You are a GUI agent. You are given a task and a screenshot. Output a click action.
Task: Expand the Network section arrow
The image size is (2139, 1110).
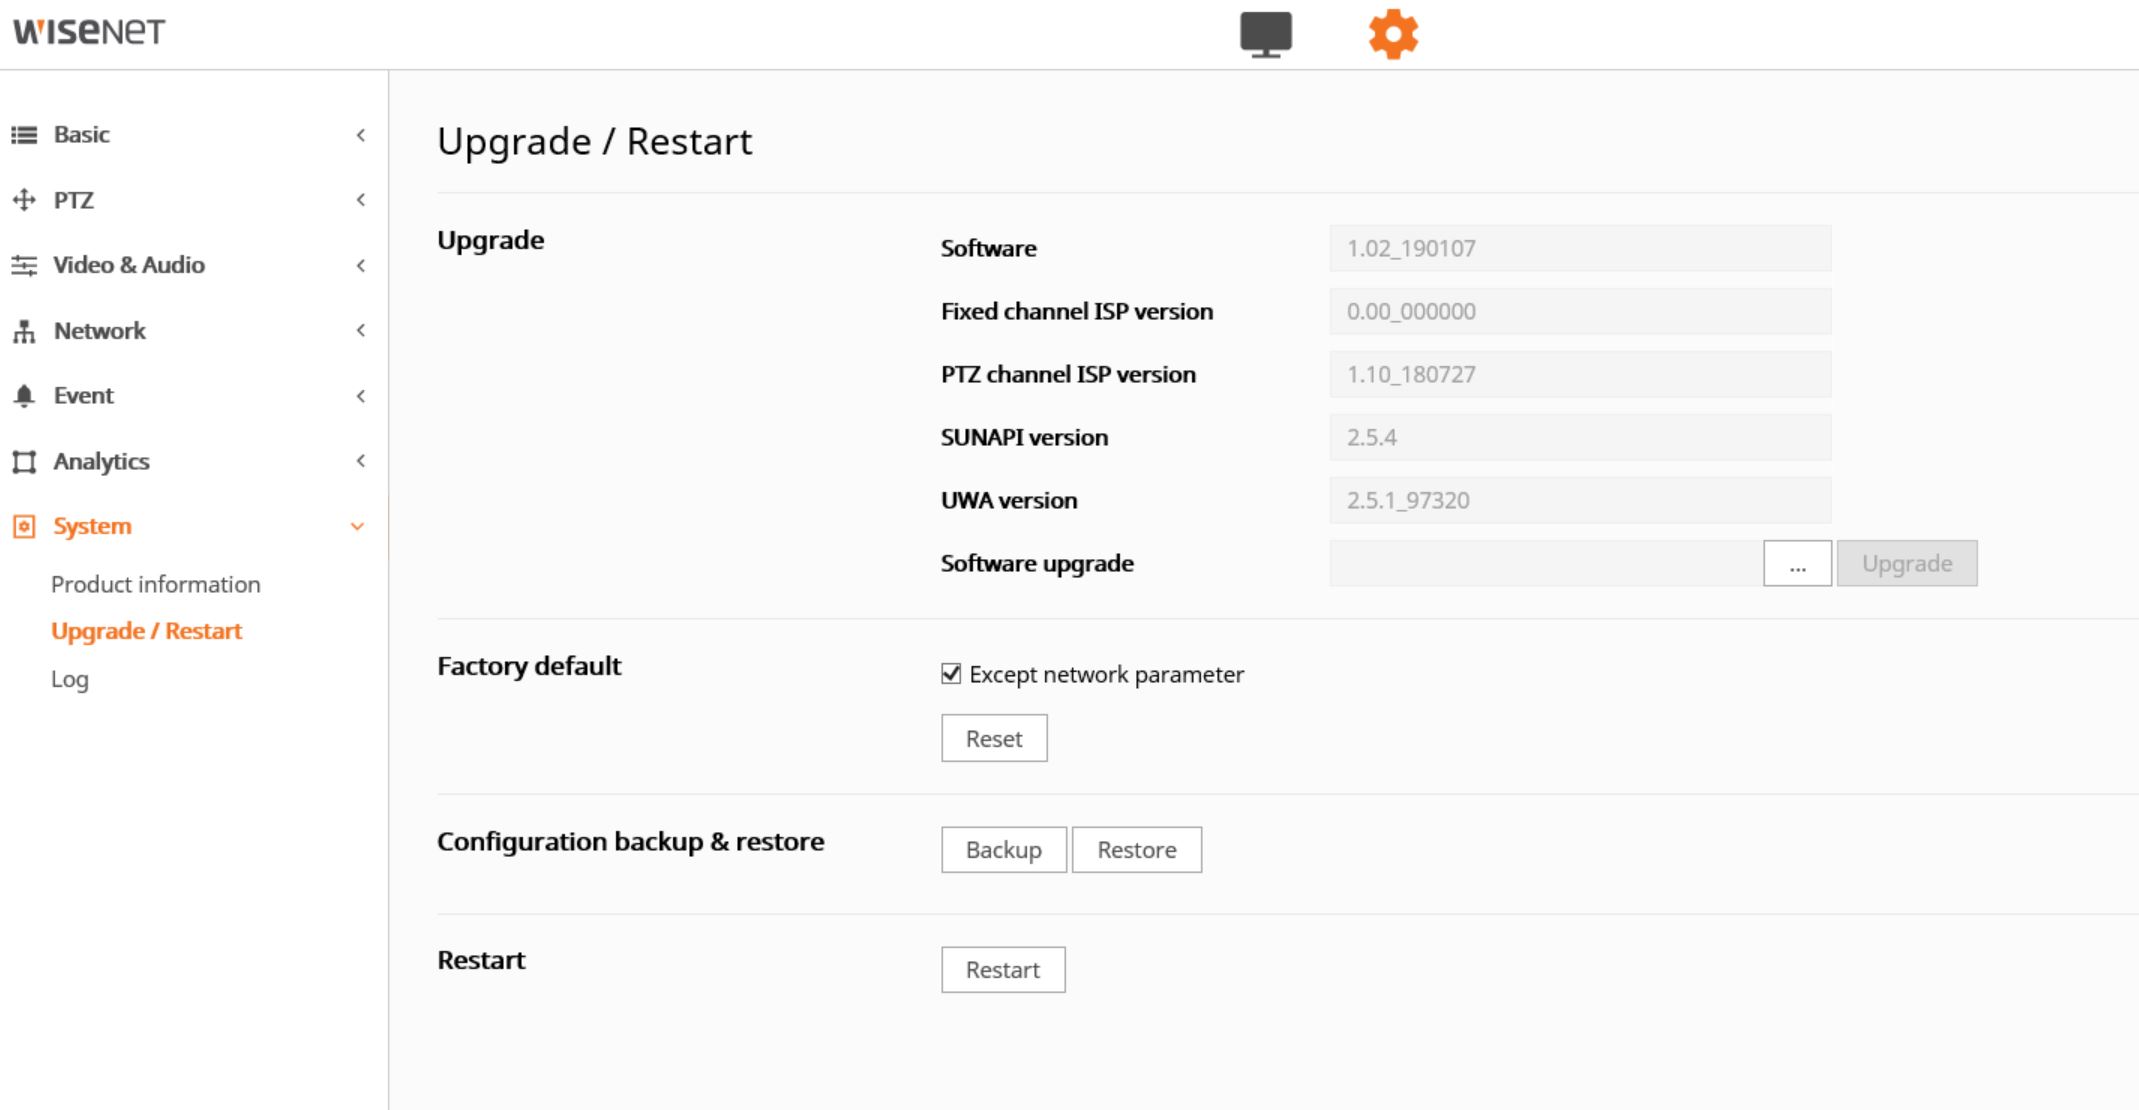pos(360,331)
